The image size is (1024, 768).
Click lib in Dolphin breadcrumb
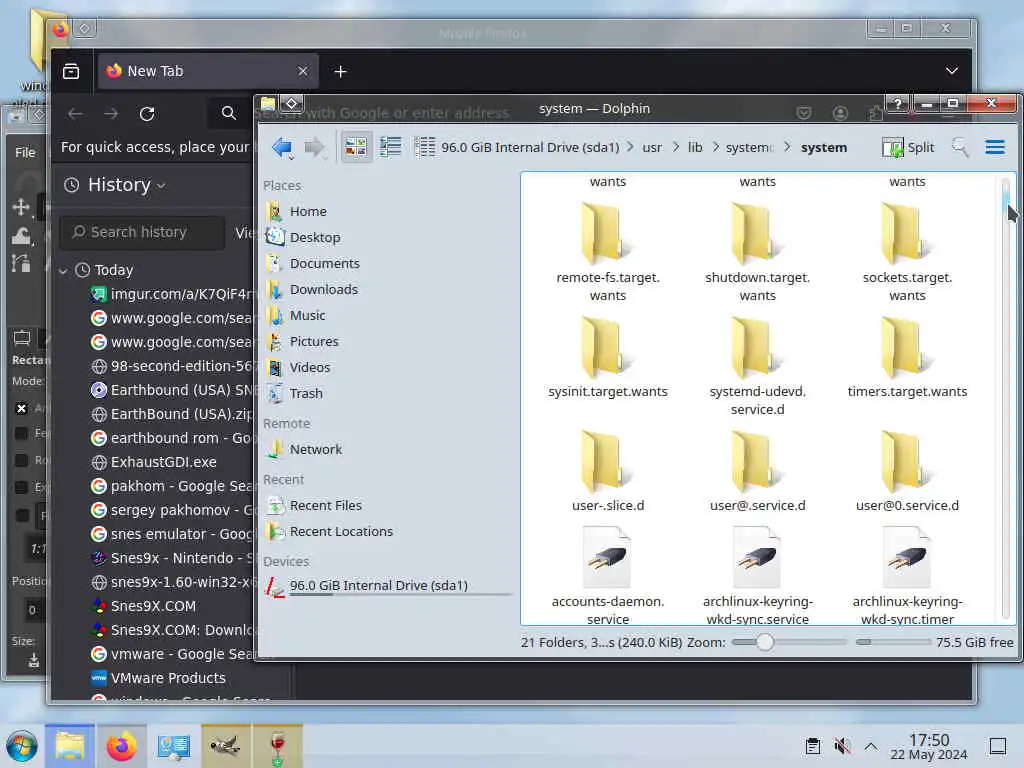(x=695, y=148)
